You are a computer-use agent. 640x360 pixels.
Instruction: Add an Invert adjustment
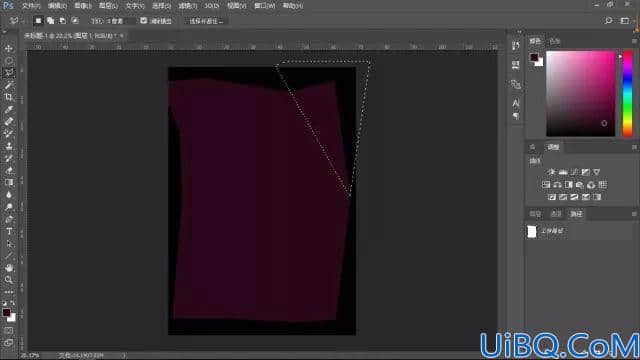click(x=552, y=197)
